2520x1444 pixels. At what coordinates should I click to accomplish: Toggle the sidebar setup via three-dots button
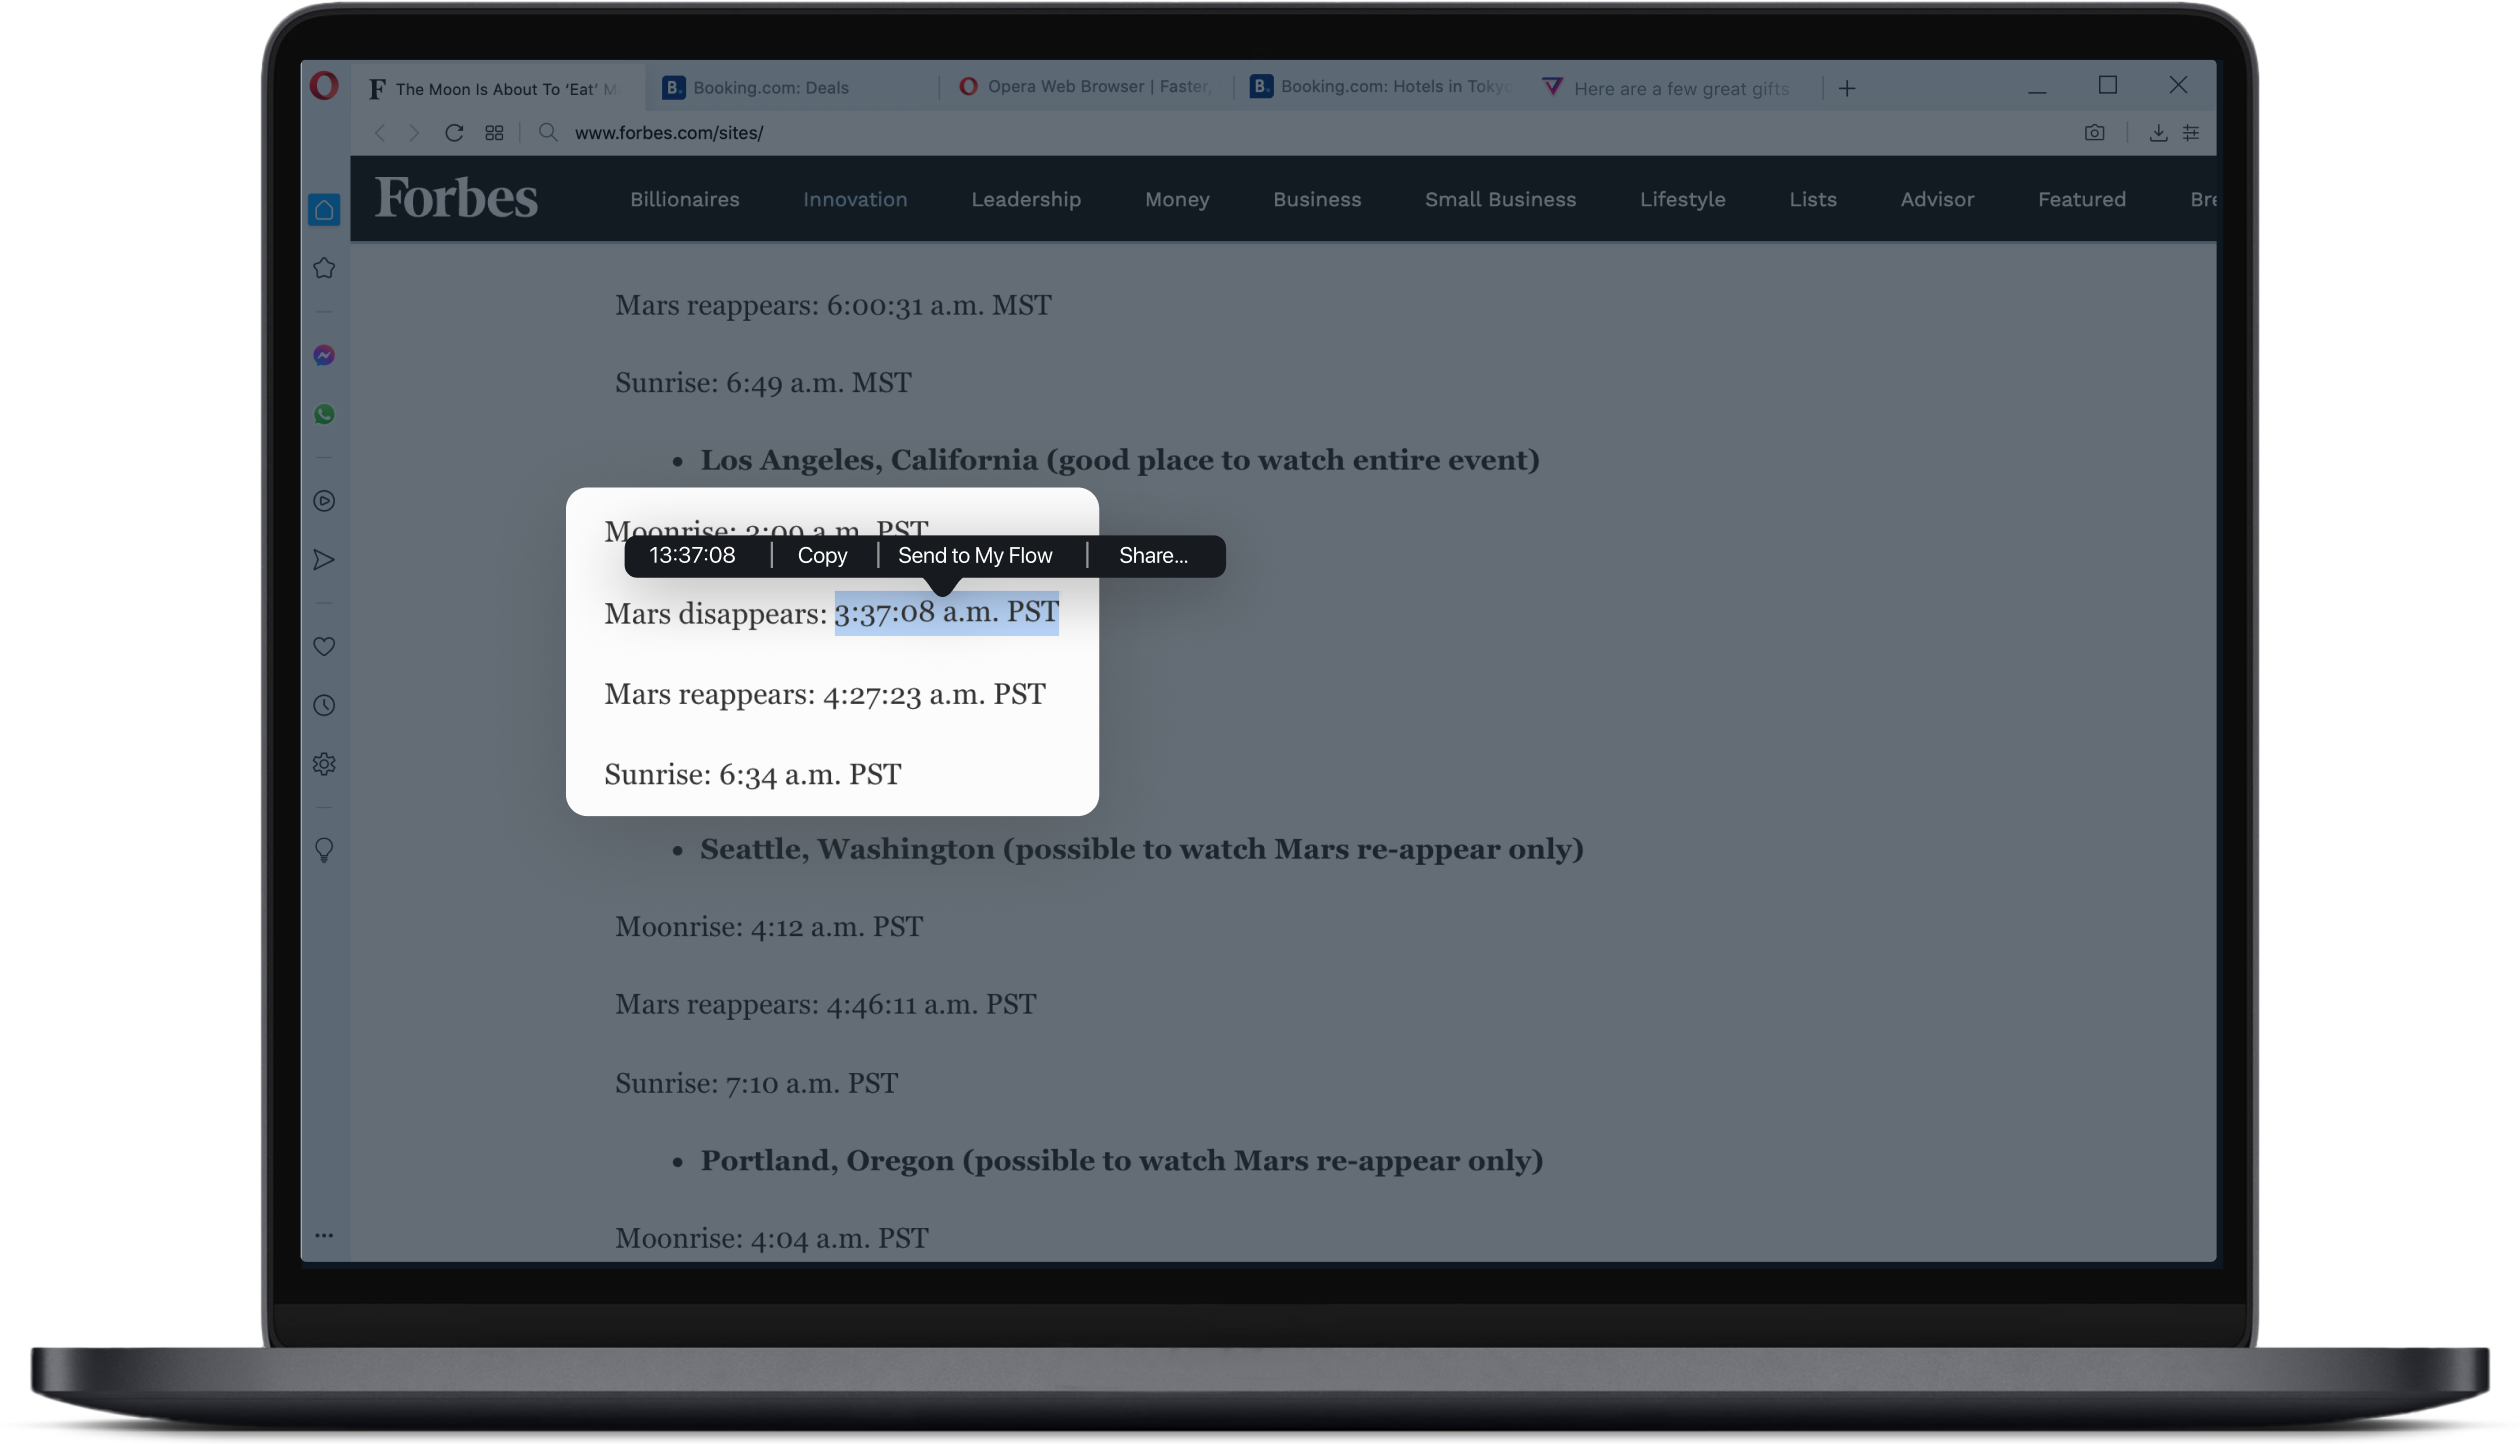324,1235
